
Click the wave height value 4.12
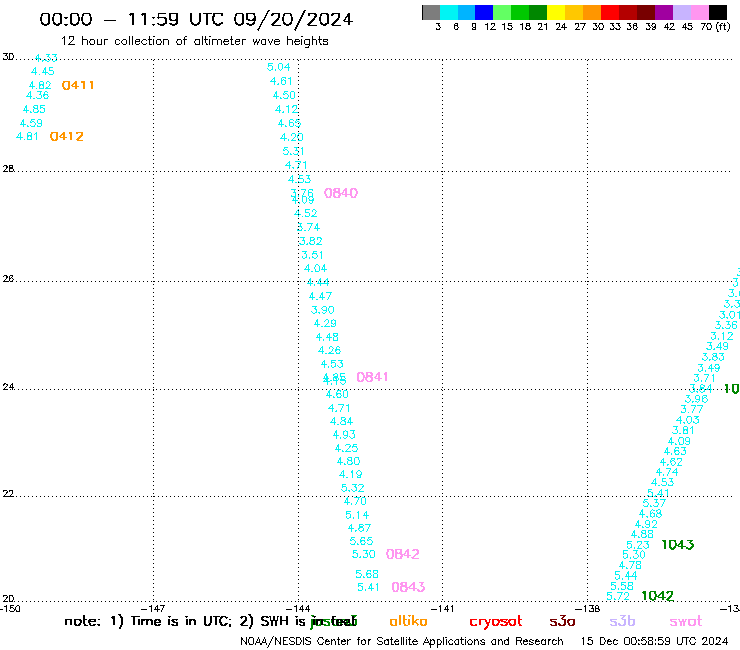click(286, 110)
